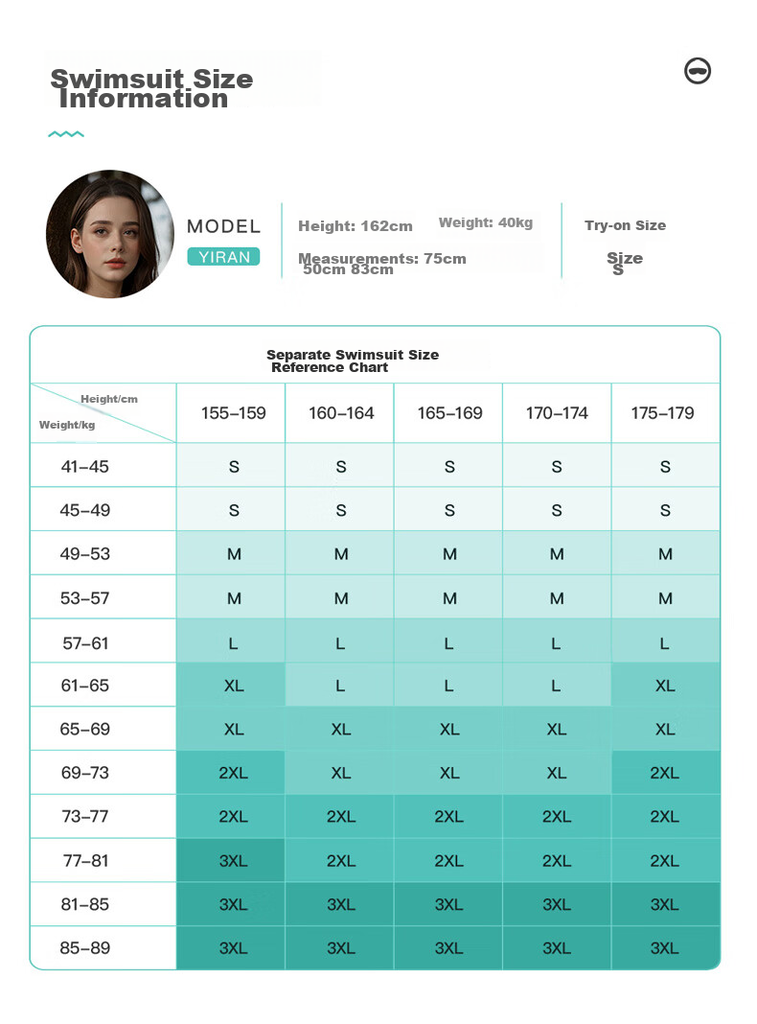Screen dimensions: 757x1024
Task: Click the 175–179 height column header
Action: 665,413
